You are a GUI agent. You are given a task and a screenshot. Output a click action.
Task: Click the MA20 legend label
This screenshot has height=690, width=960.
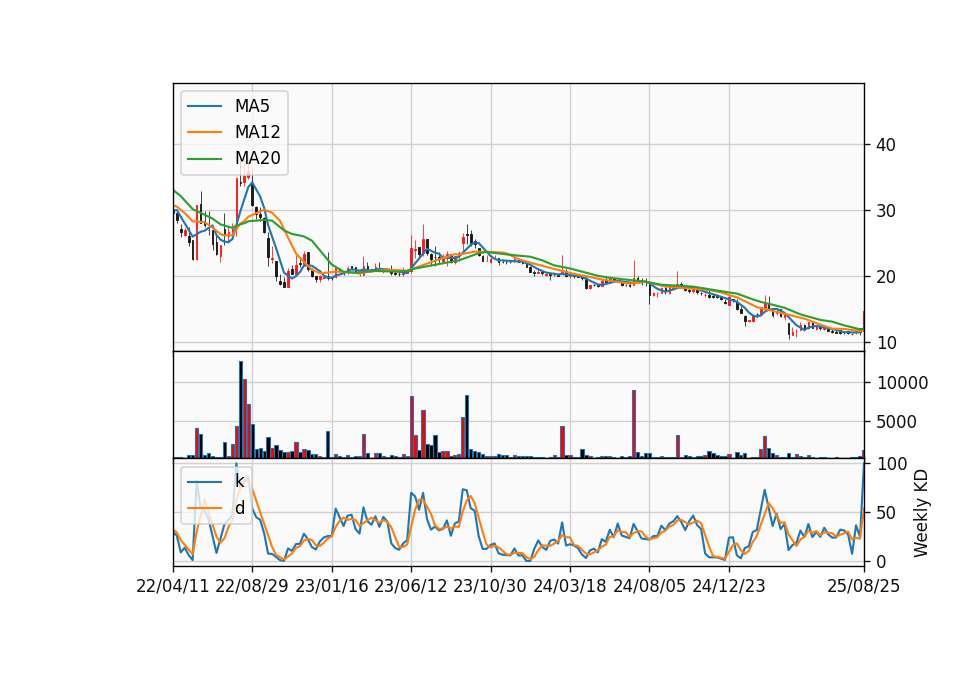[257, 159]
